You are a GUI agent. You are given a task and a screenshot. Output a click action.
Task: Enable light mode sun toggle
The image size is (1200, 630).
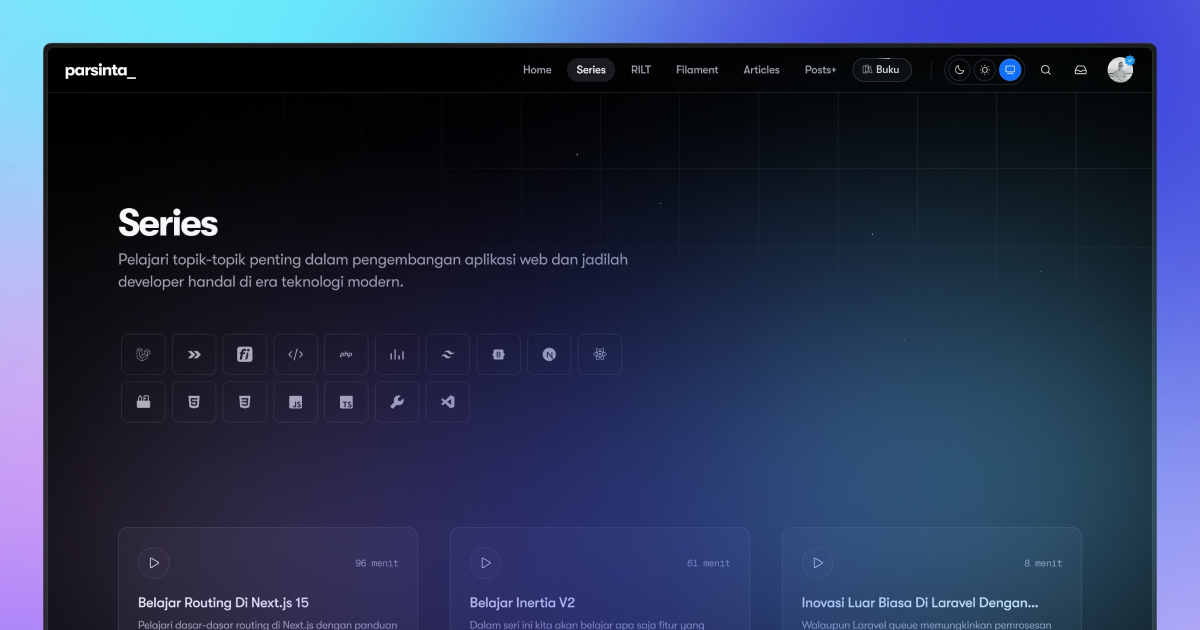985,70
